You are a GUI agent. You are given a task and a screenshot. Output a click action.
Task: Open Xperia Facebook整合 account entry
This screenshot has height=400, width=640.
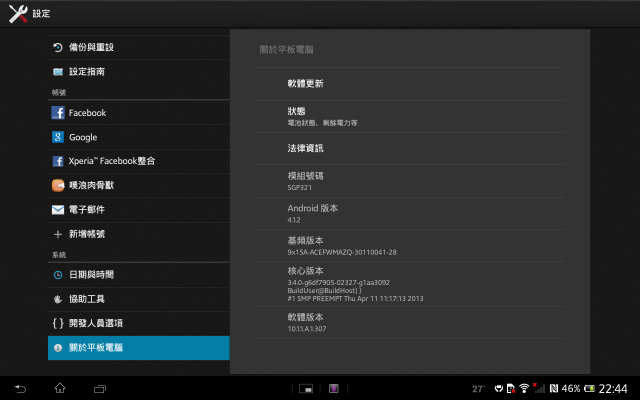[x=139, y=161]
